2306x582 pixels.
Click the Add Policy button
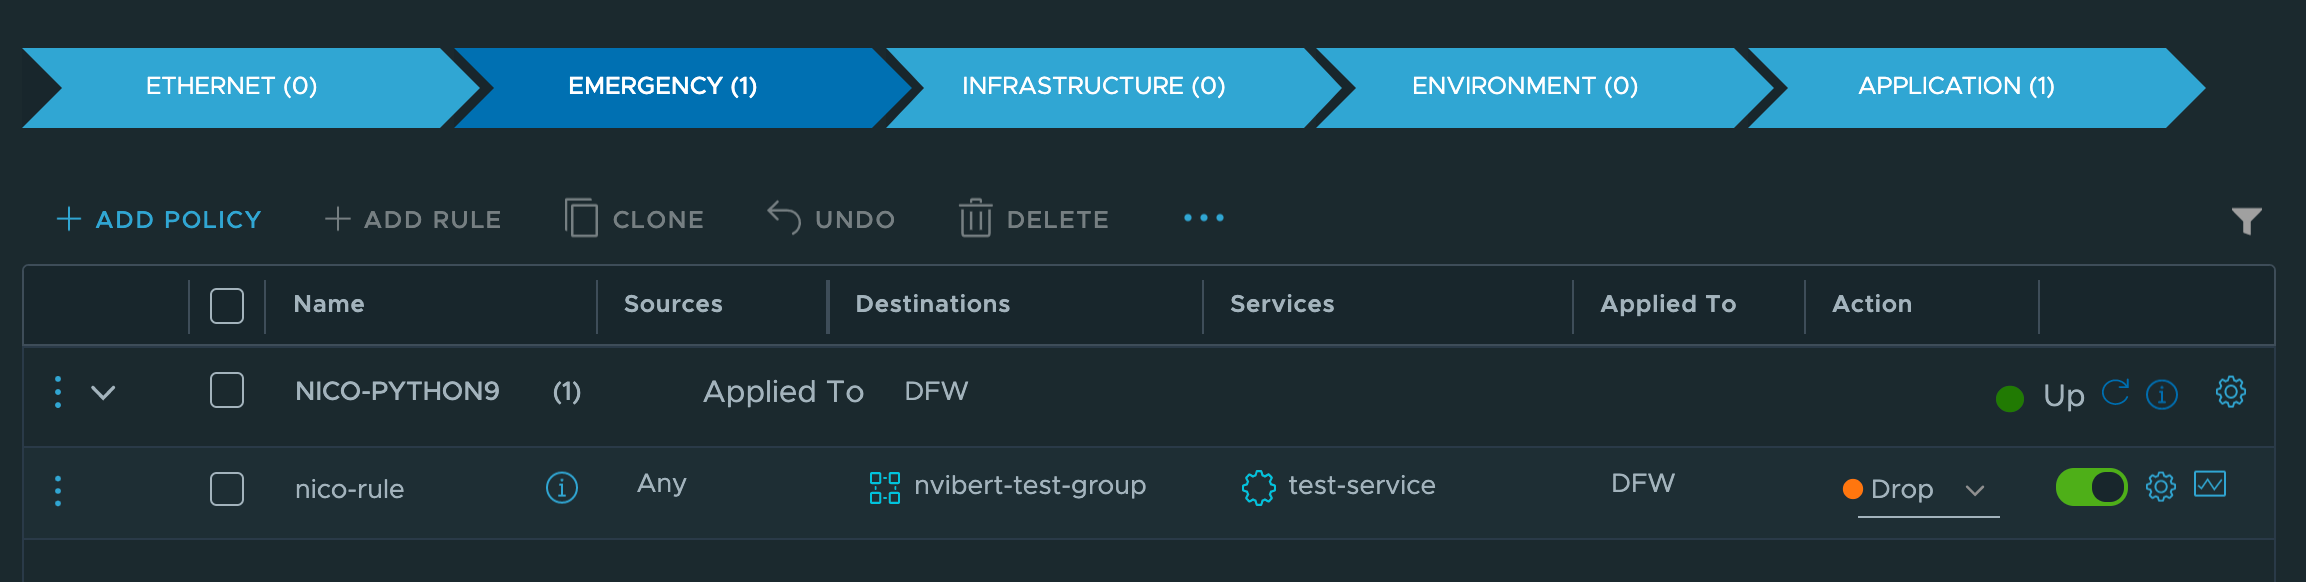(x=159, y=219)
